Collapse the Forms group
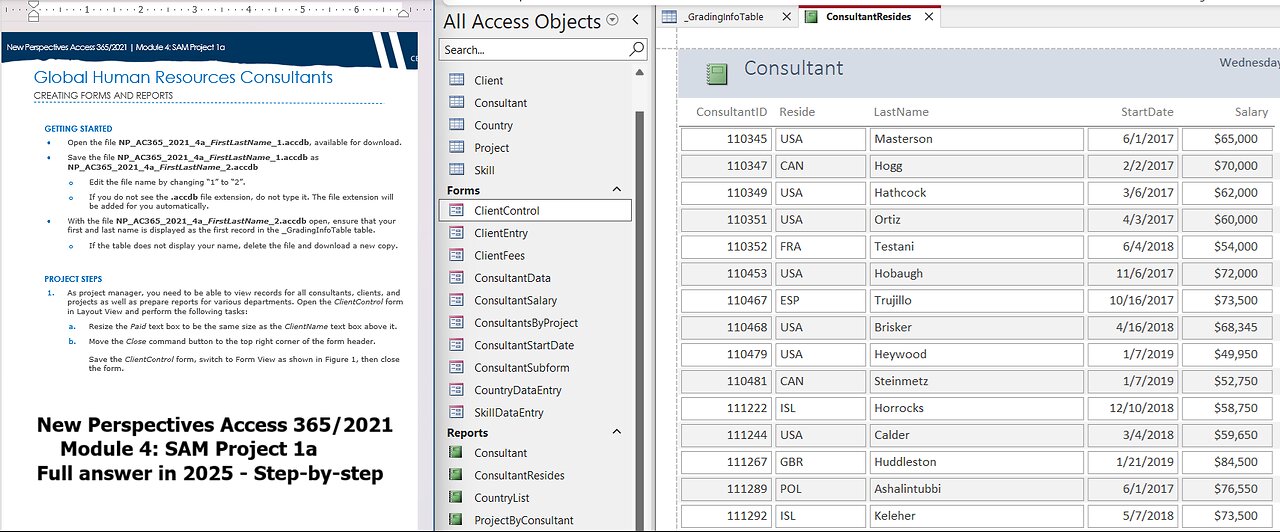The image size is (1280, 532). (617, 190)
